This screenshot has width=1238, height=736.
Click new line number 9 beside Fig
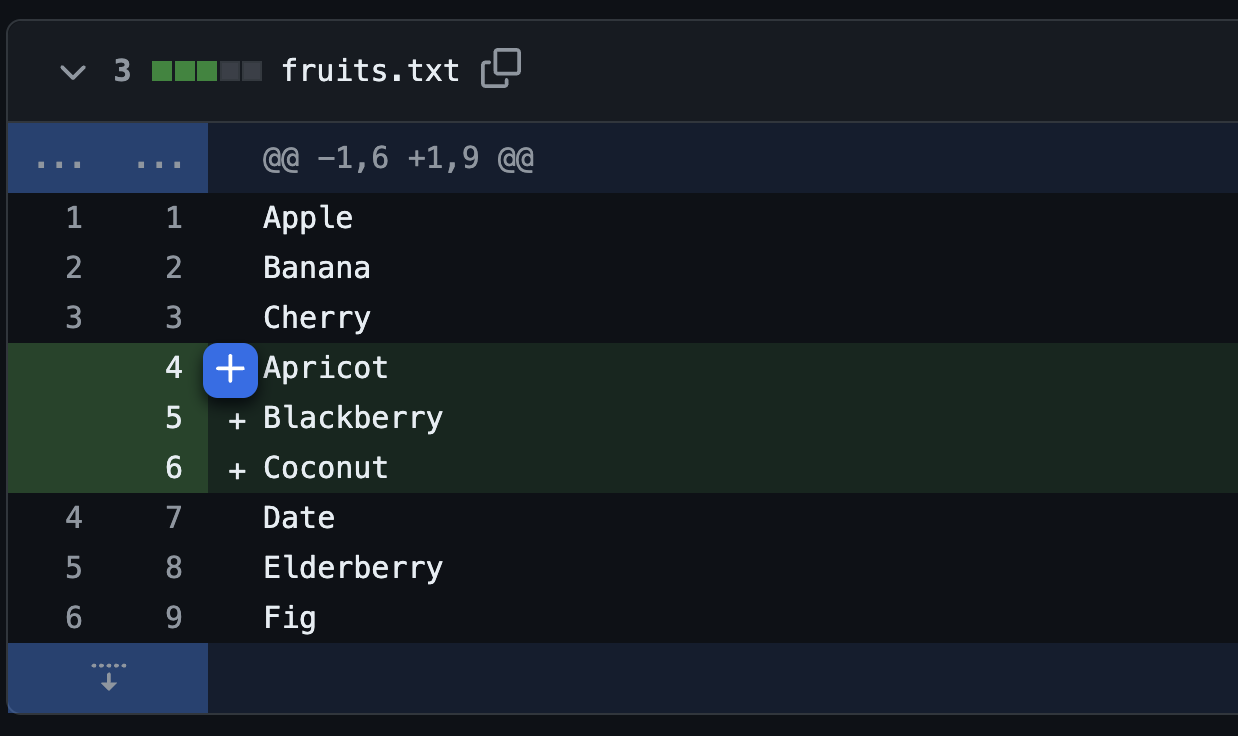[x=174, y=618]
